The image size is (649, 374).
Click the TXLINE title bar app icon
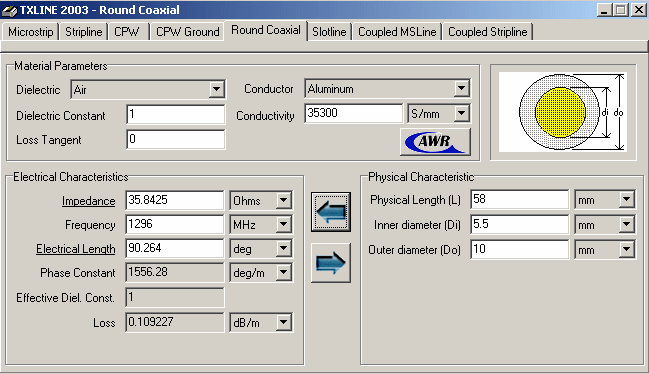10,10
